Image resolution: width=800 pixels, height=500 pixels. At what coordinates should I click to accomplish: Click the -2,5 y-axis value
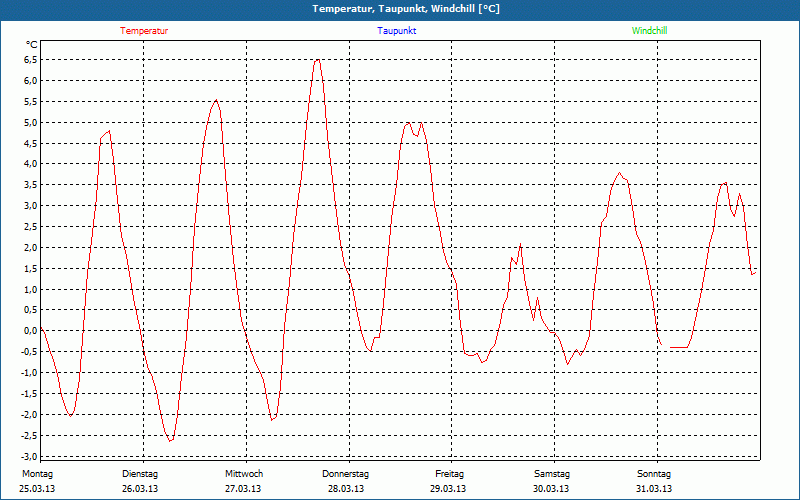pyautogui.click(x=29, y=435)
